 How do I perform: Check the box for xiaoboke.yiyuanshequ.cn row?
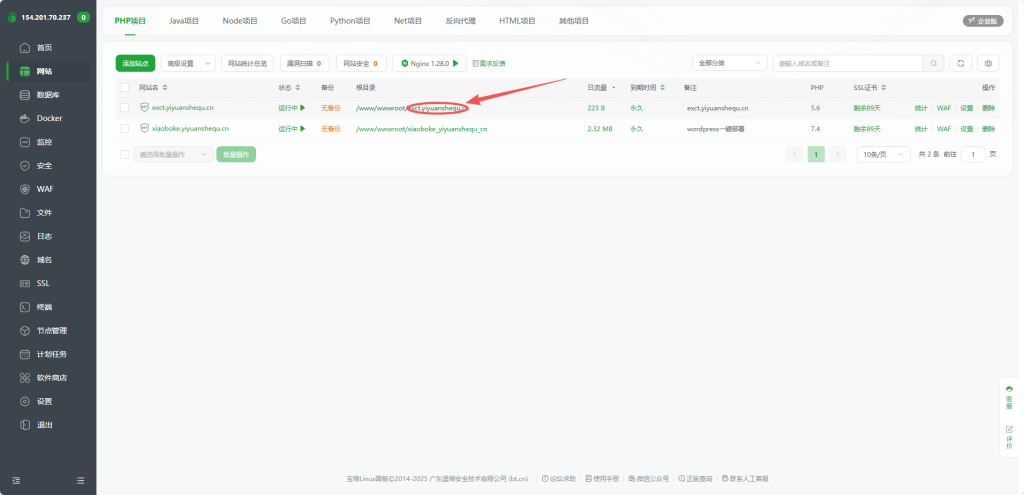click(124, 129)
